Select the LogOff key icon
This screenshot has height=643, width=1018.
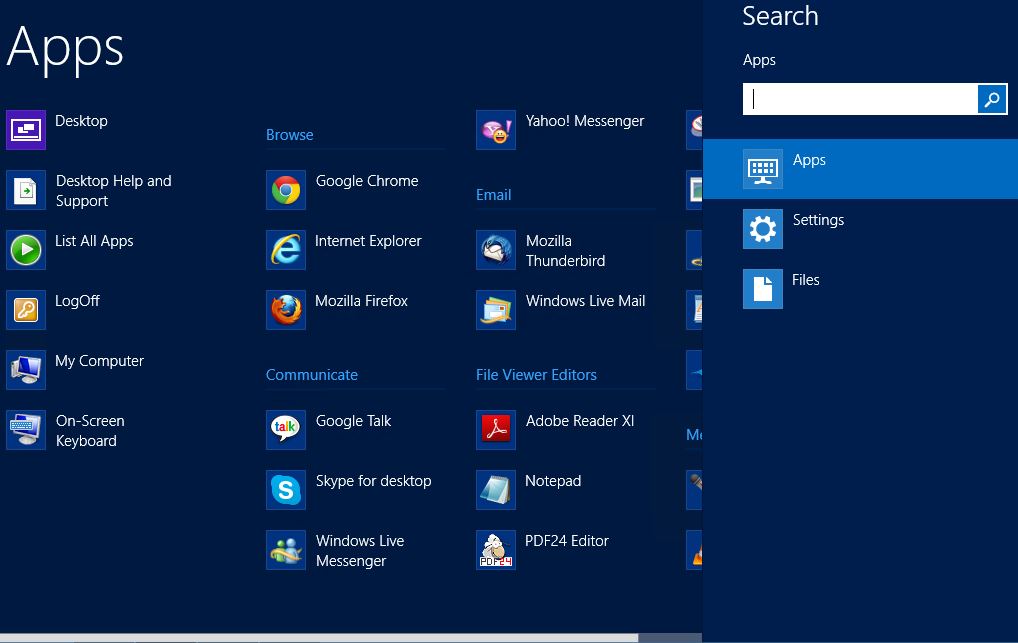[26, 310]
